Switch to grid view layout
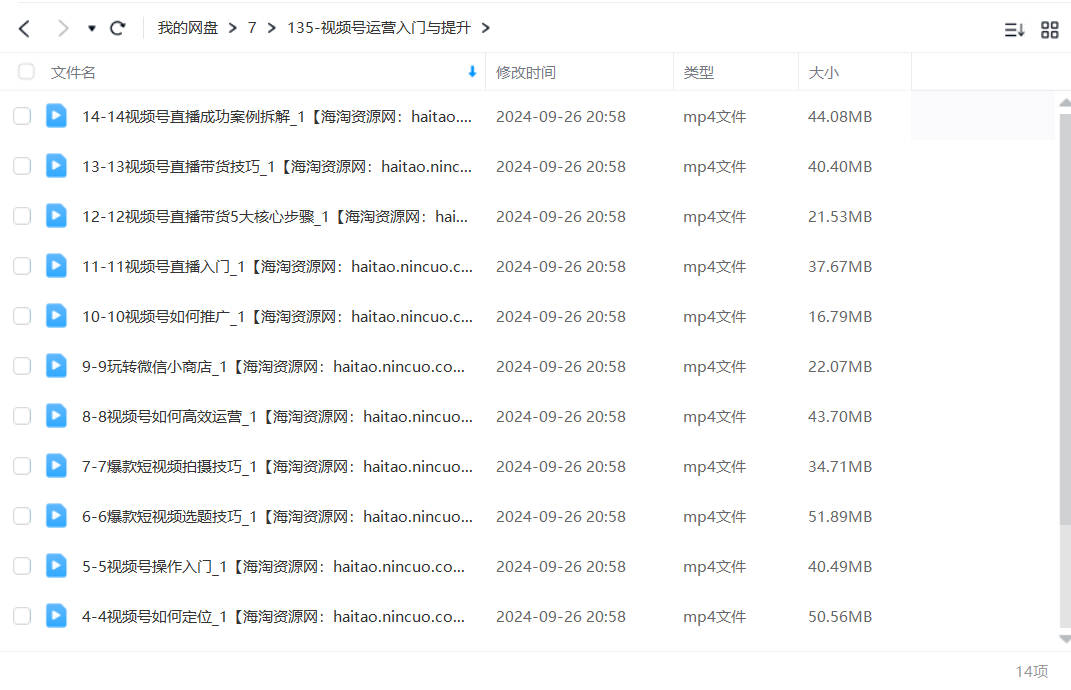 click(x=1050, y=29)
